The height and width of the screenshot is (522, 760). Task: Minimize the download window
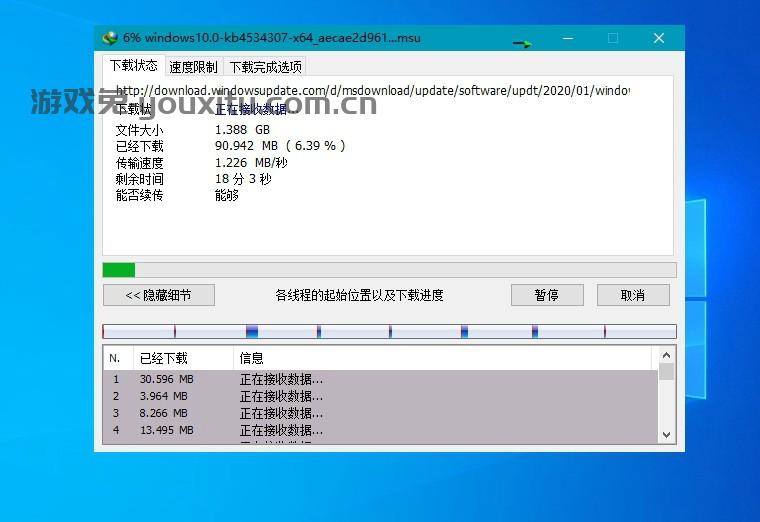[x=568, y=38]
